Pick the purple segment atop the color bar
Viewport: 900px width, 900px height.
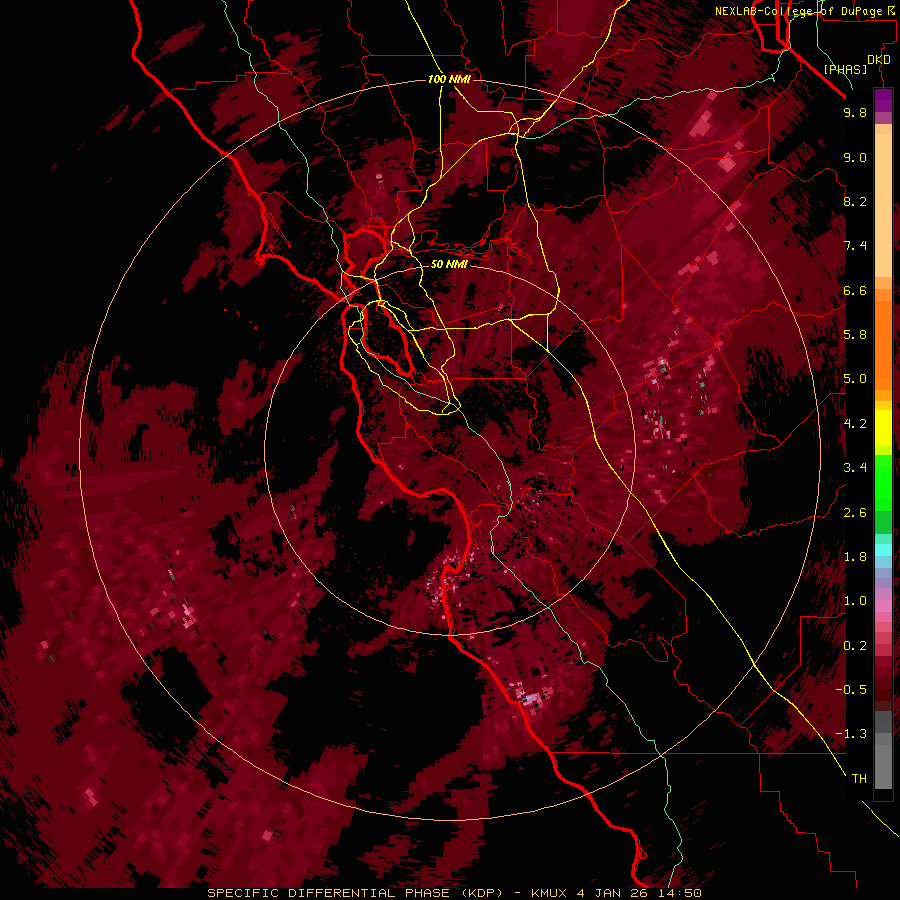(883, 101)
